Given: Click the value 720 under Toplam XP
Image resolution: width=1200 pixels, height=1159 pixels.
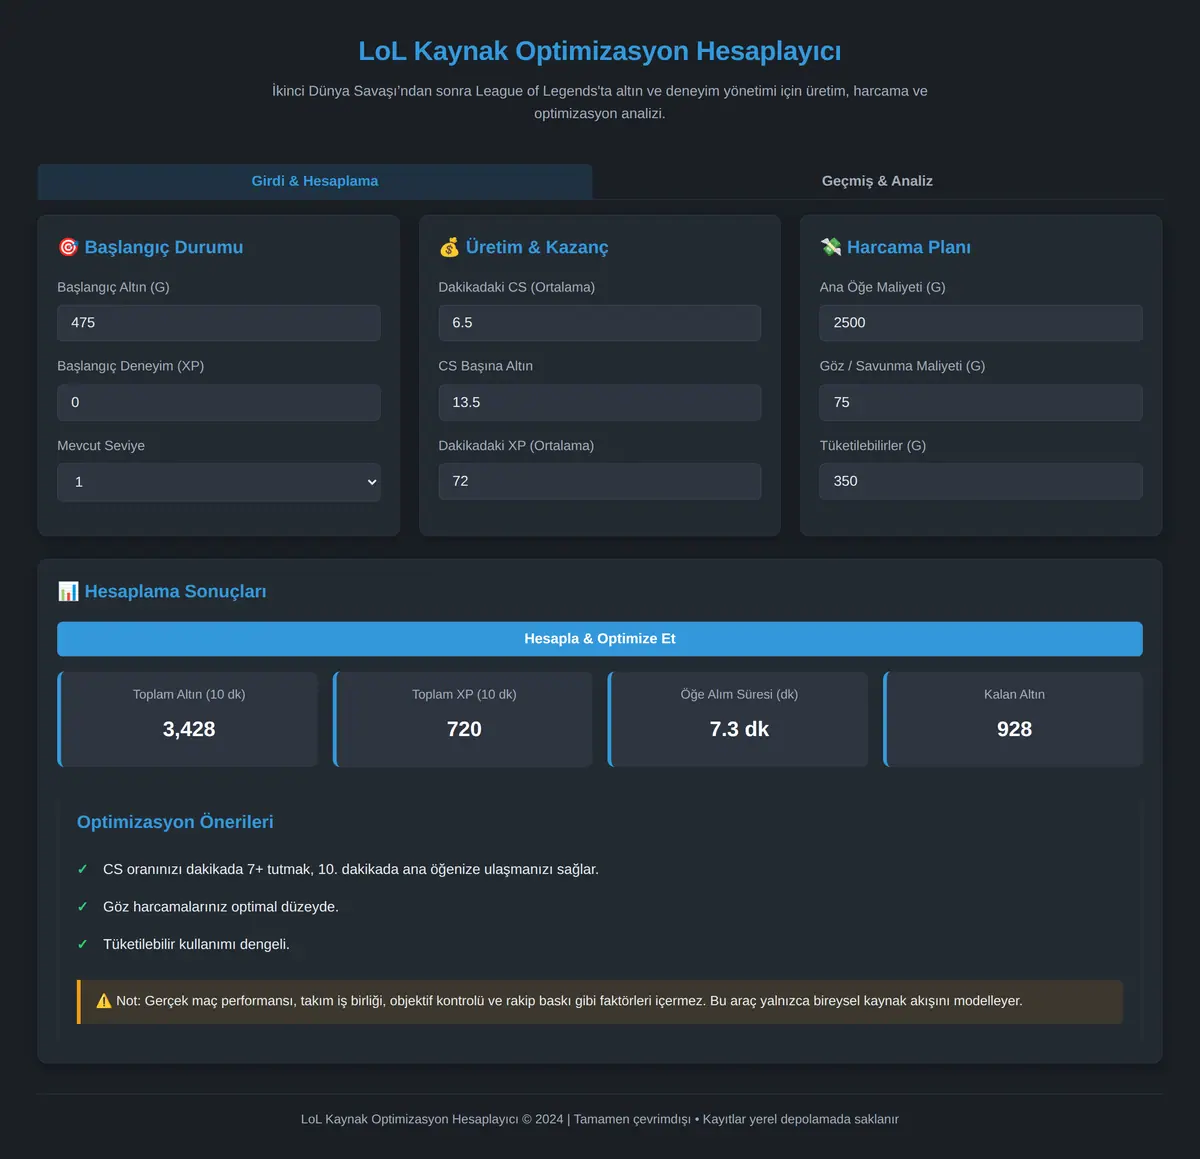Looking at the screenshot, I should pyautogui.click(x=464, y=729).
